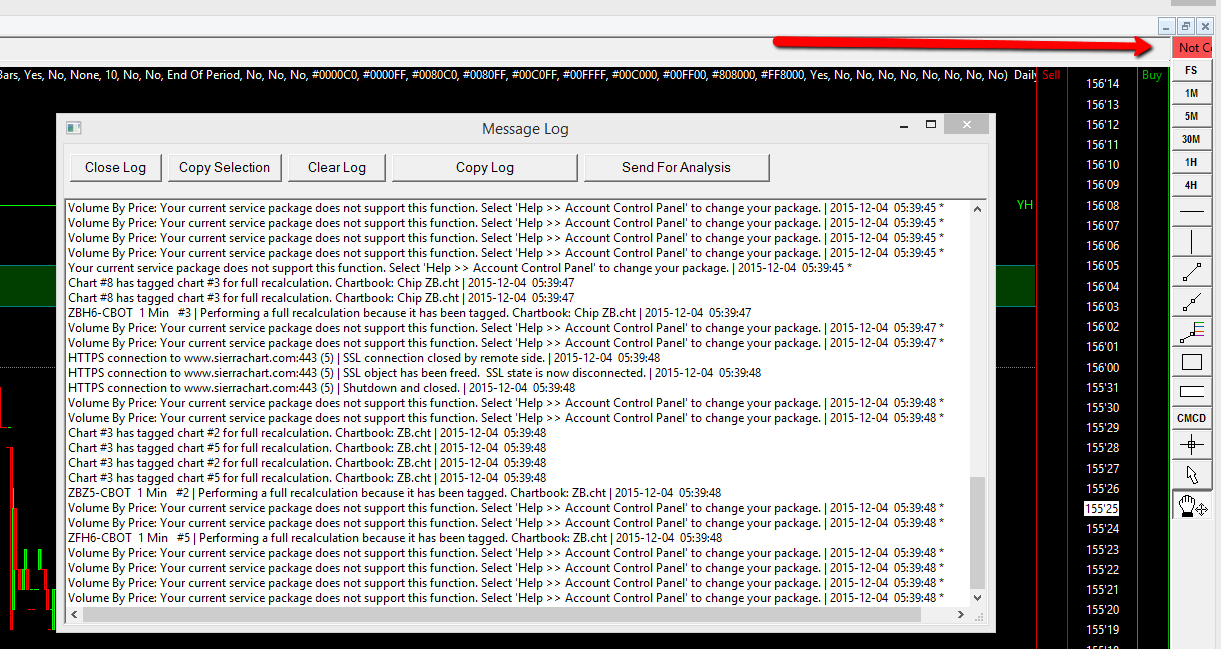1221x649 pixels.
Task: Minimize the Message Log window
Action: (x=905, y=125)
